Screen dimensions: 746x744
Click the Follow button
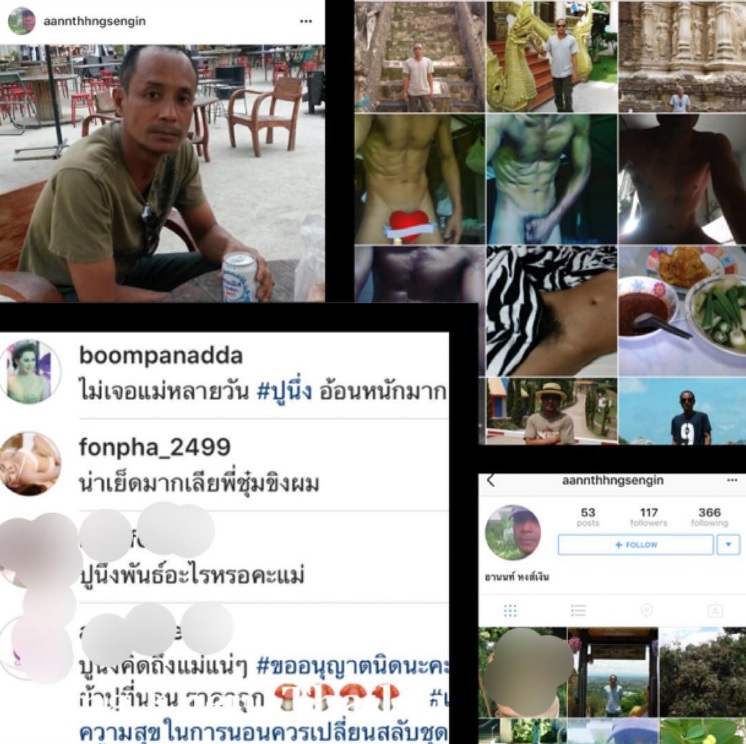pyautogui.click(x=636, y=545)
